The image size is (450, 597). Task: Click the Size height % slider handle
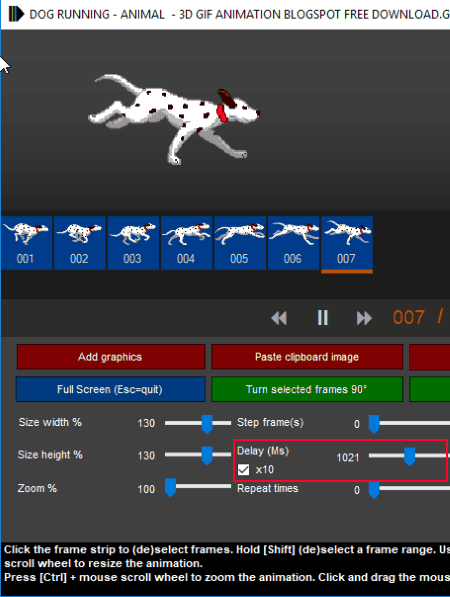pos(207,456)
